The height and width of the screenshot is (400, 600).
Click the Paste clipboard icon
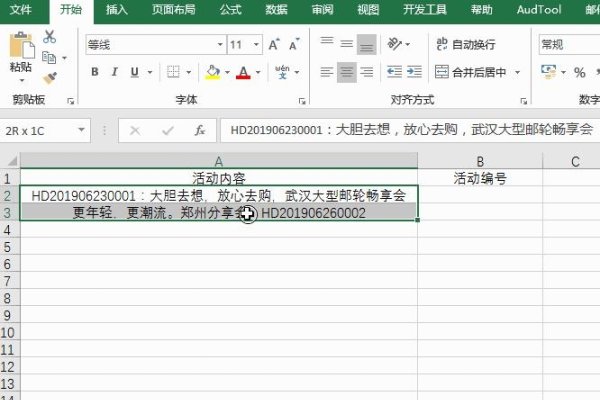21,45
